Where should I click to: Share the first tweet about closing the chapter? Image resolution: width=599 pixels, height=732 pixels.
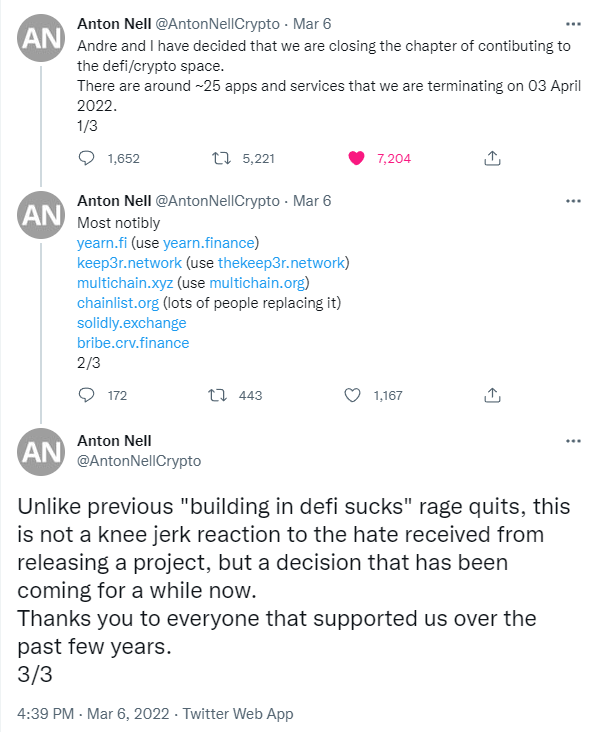click(x=492, y=158)
